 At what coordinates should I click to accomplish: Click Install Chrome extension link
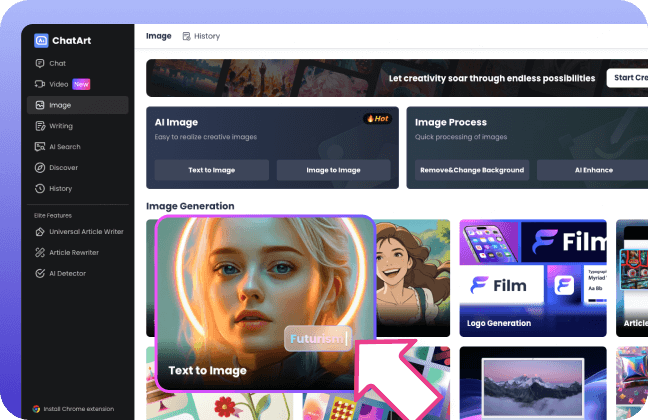coord(76,408)
